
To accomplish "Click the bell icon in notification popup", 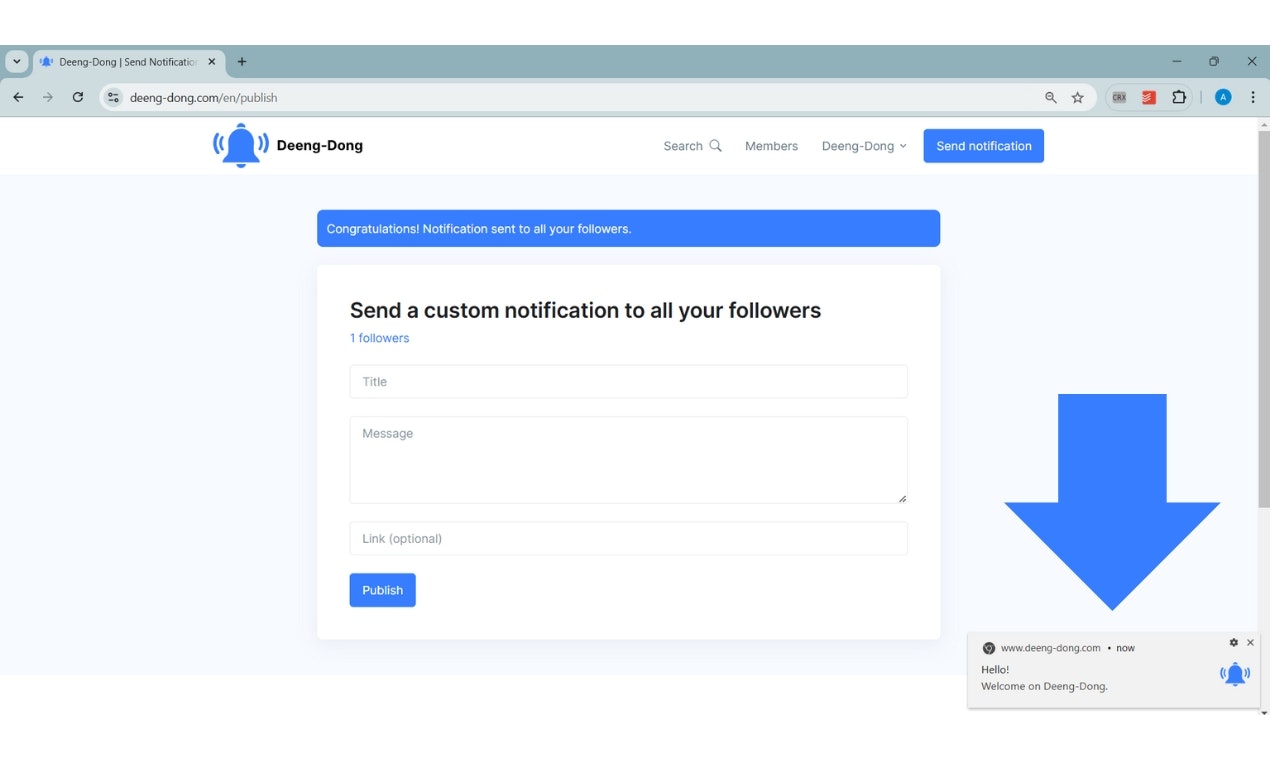I will (x=1236, y=674).
